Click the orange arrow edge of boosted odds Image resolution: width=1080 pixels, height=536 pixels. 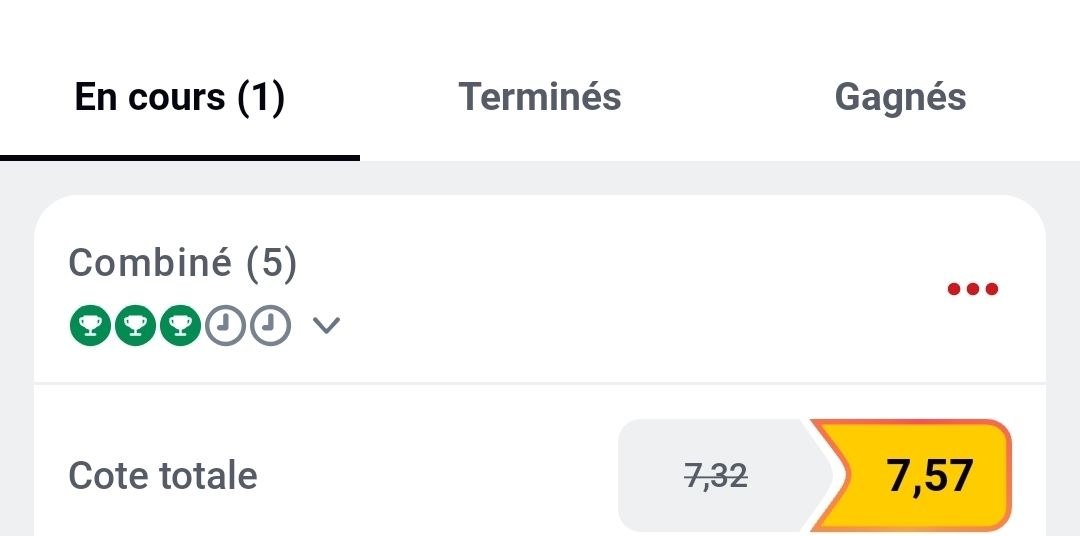pyautogui.click(x=824, y=475)
